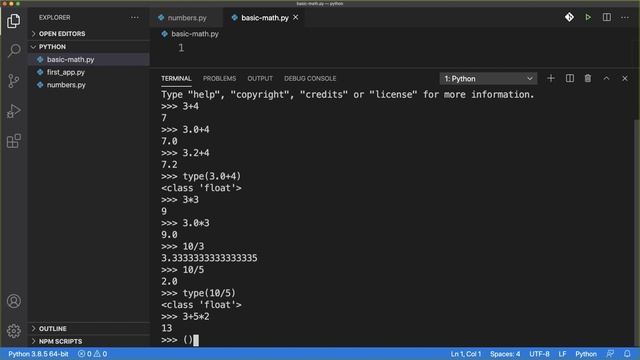
Task: Open first_app.py in the file tree
Action: (89, 72)
